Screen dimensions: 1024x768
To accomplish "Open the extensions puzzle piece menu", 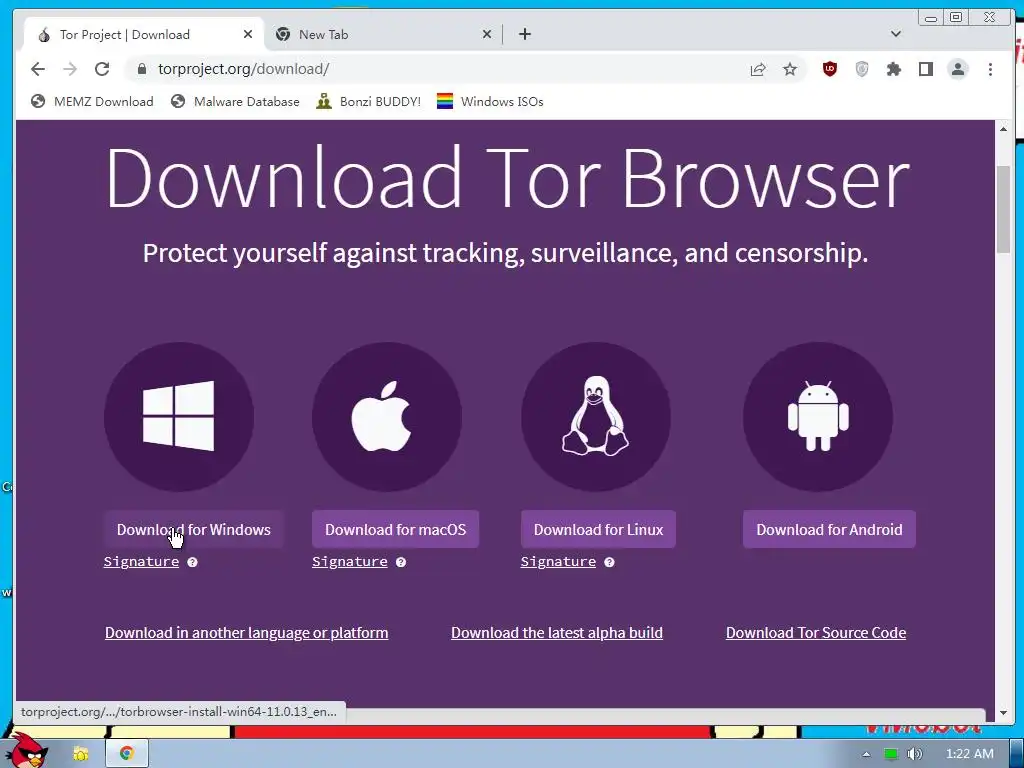I will pos(893,69).
